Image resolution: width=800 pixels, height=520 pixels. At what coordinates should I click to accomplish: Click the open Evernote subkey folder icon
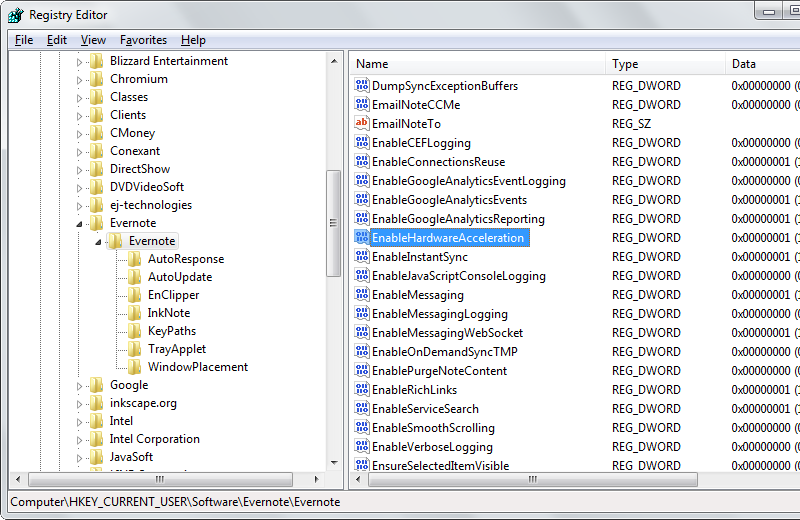[x=115, y=241]
